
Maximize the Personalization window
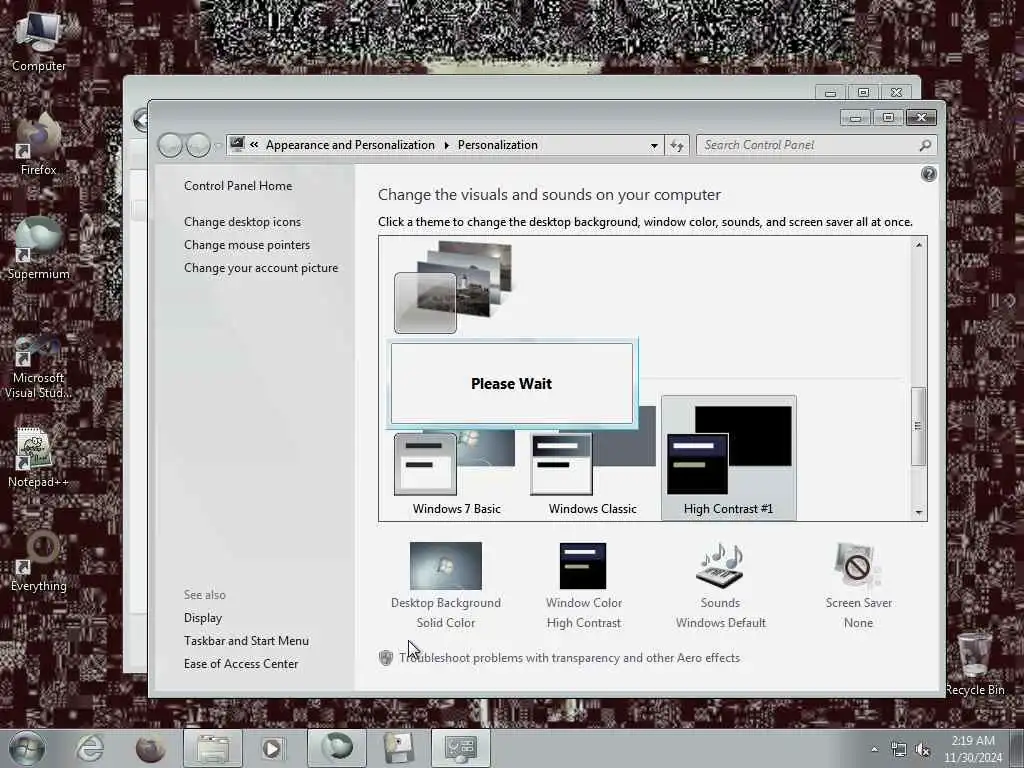[888, 118]
